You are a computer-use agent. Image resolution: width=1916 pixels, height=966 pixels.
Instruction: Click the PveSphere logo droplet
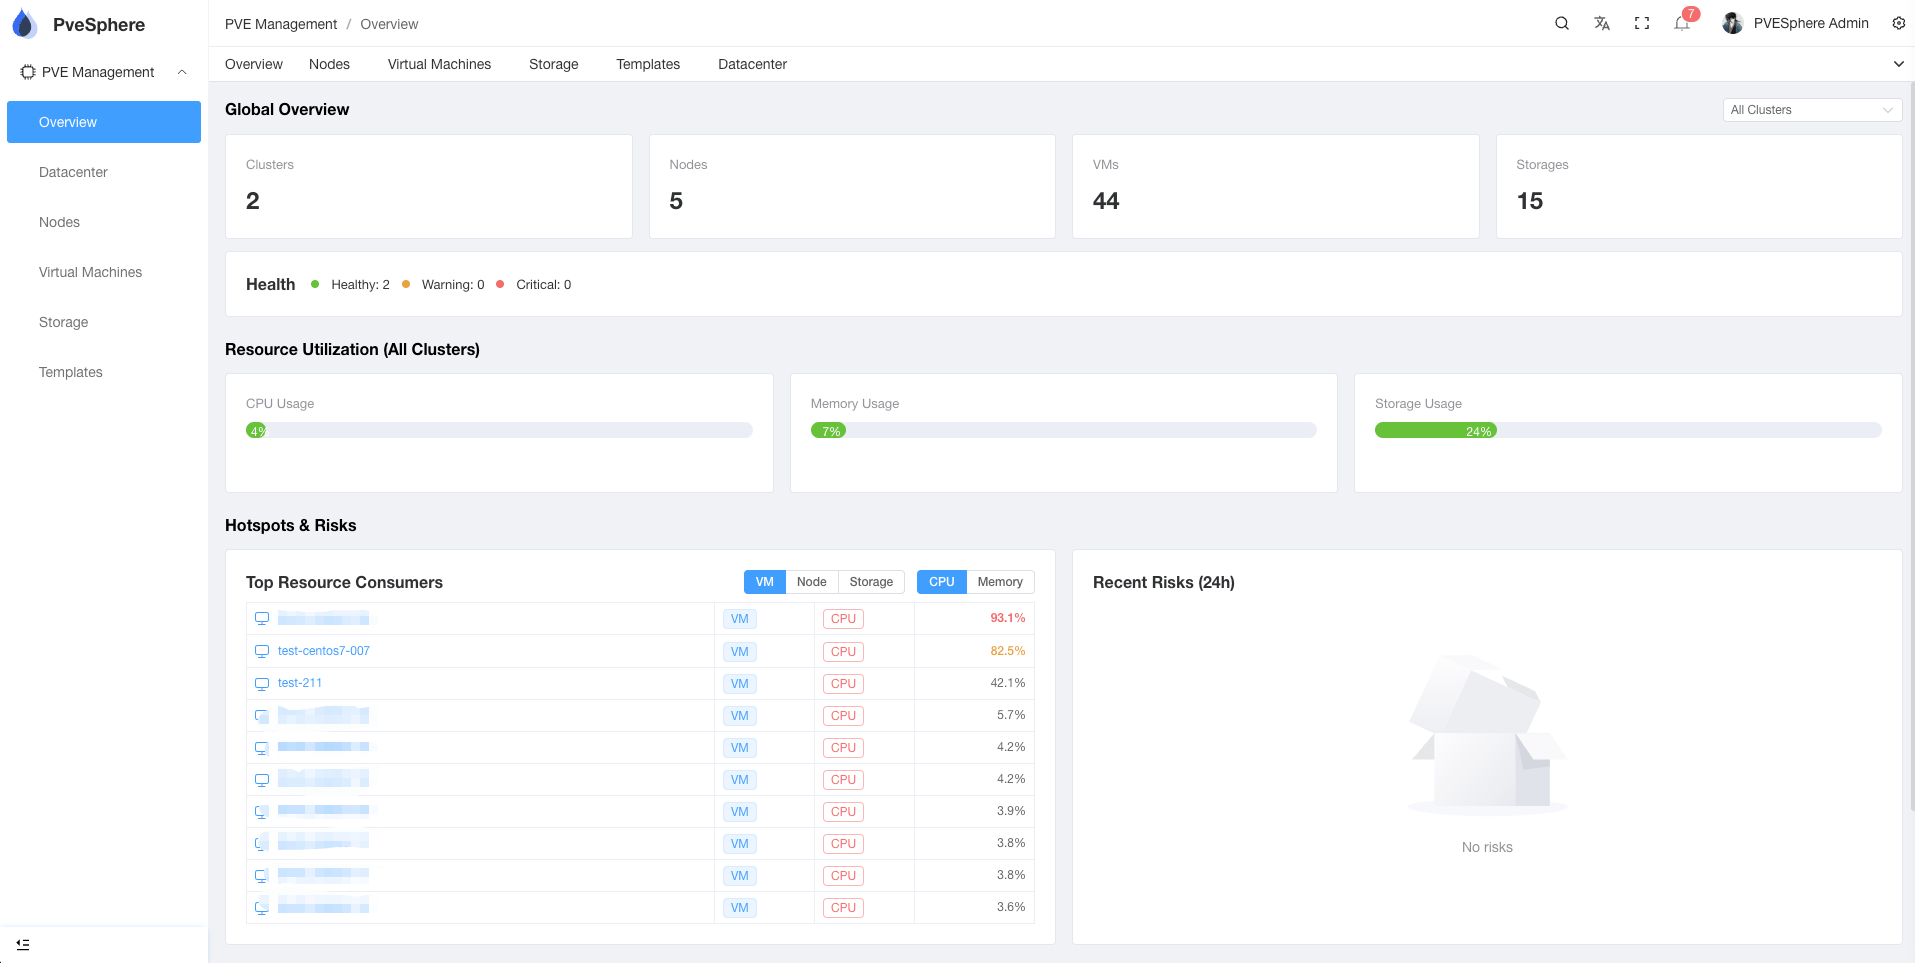[24, 23]
